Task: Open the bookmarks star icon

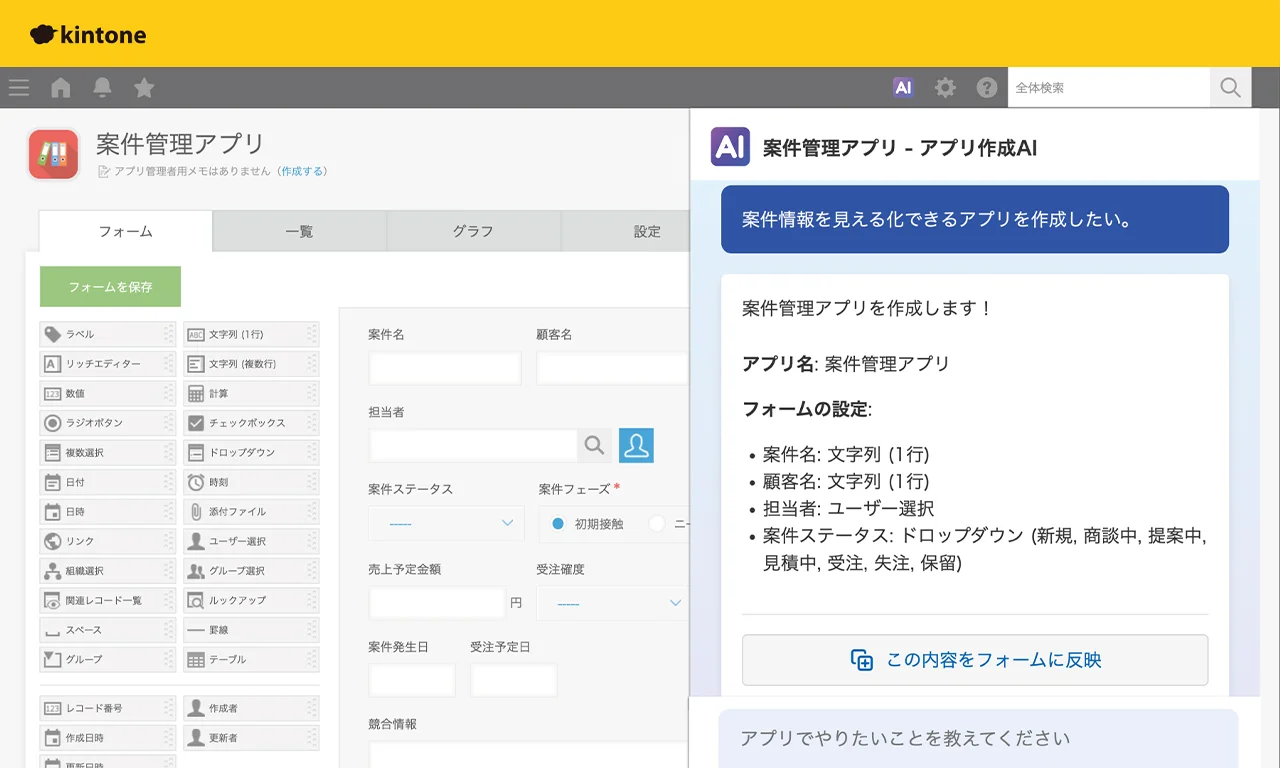Action: point(144,88)
